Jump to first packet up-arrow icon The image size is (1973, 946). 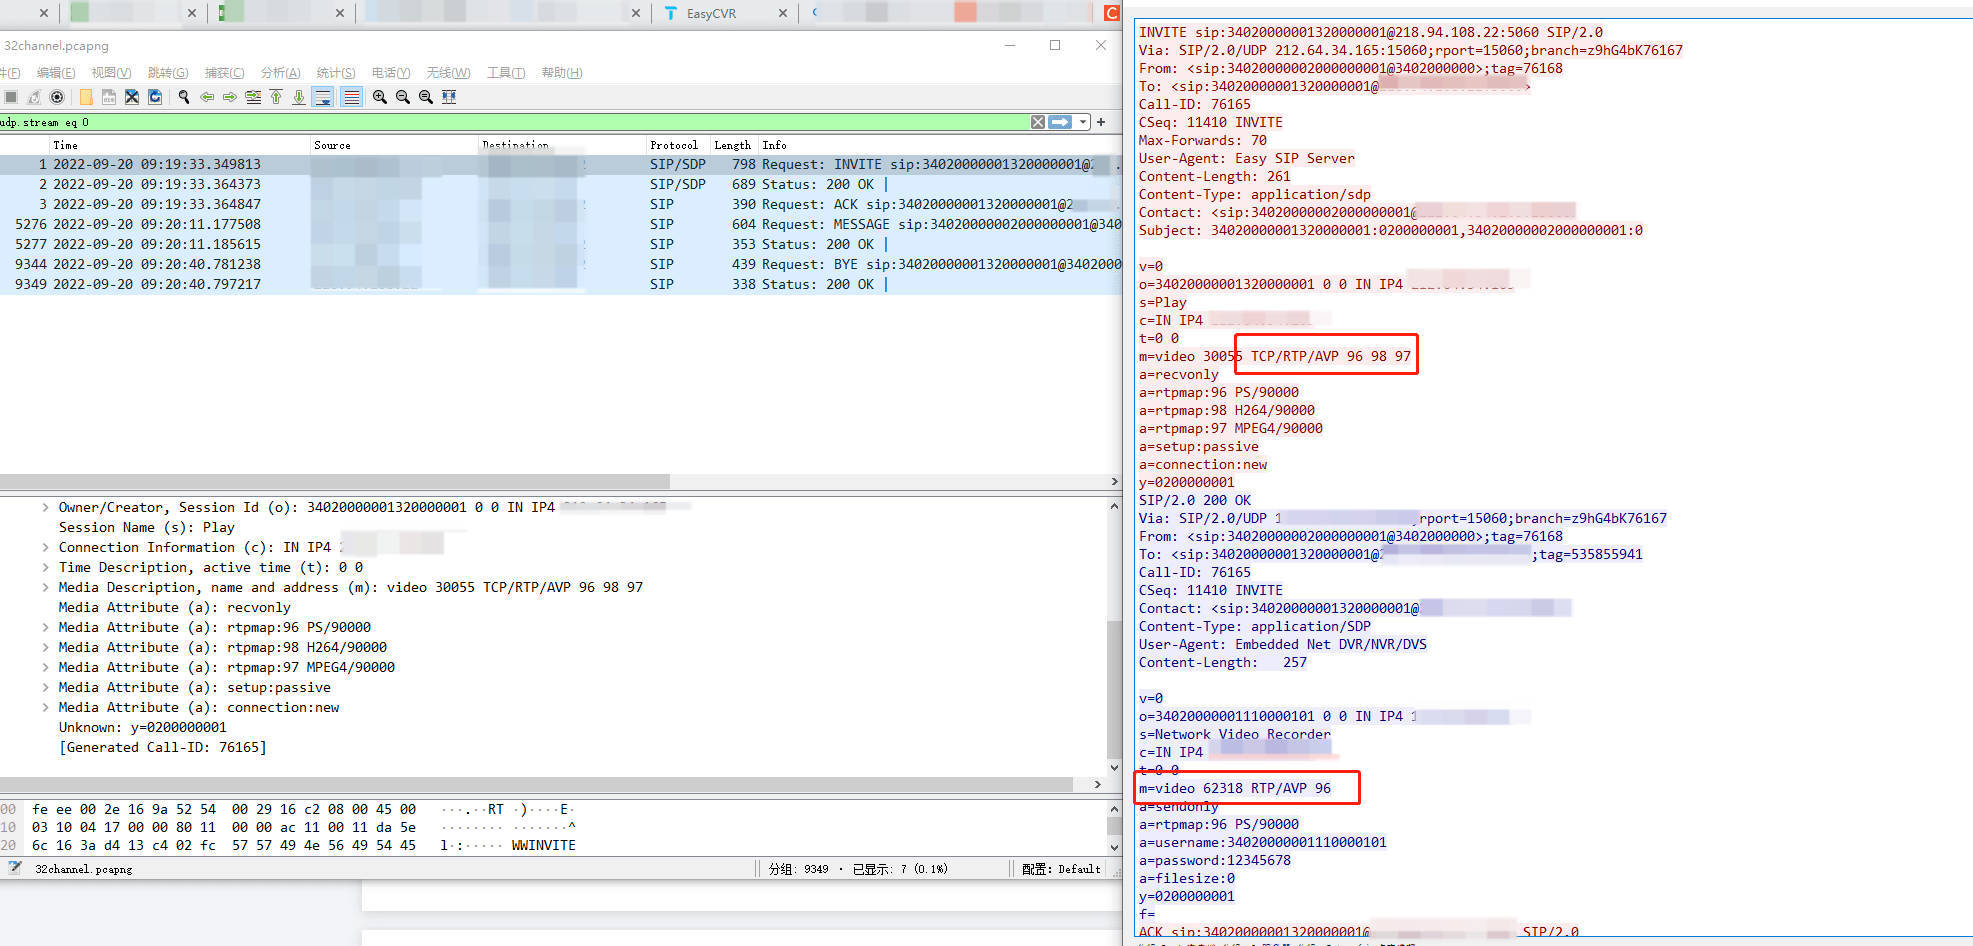click(276, 97)
